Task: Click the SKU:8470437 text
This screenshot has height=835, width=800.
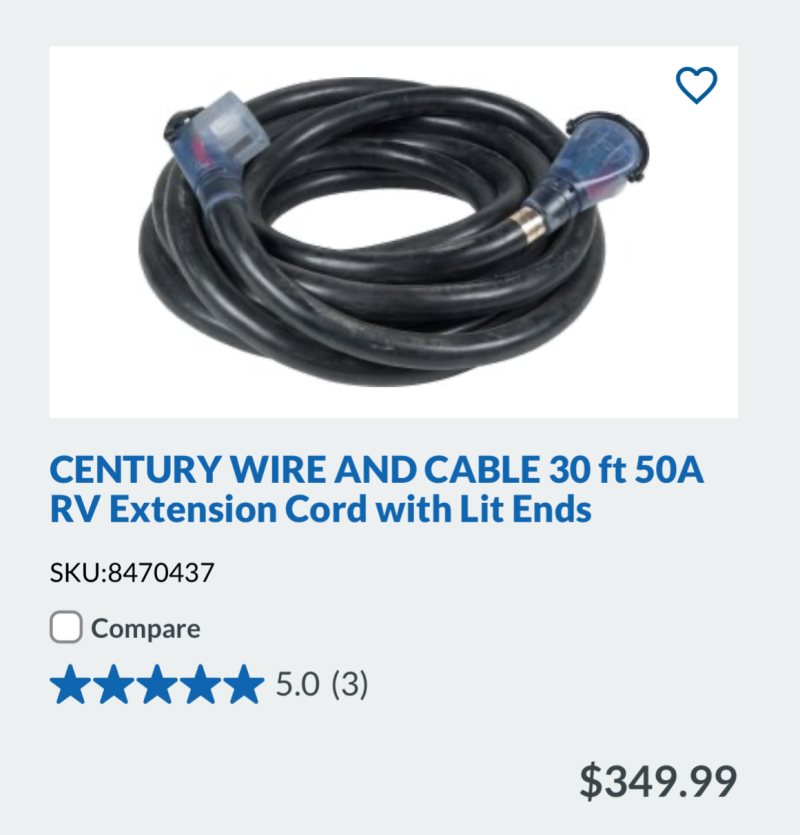Action: pyautogui.click(x=132, y=573)
